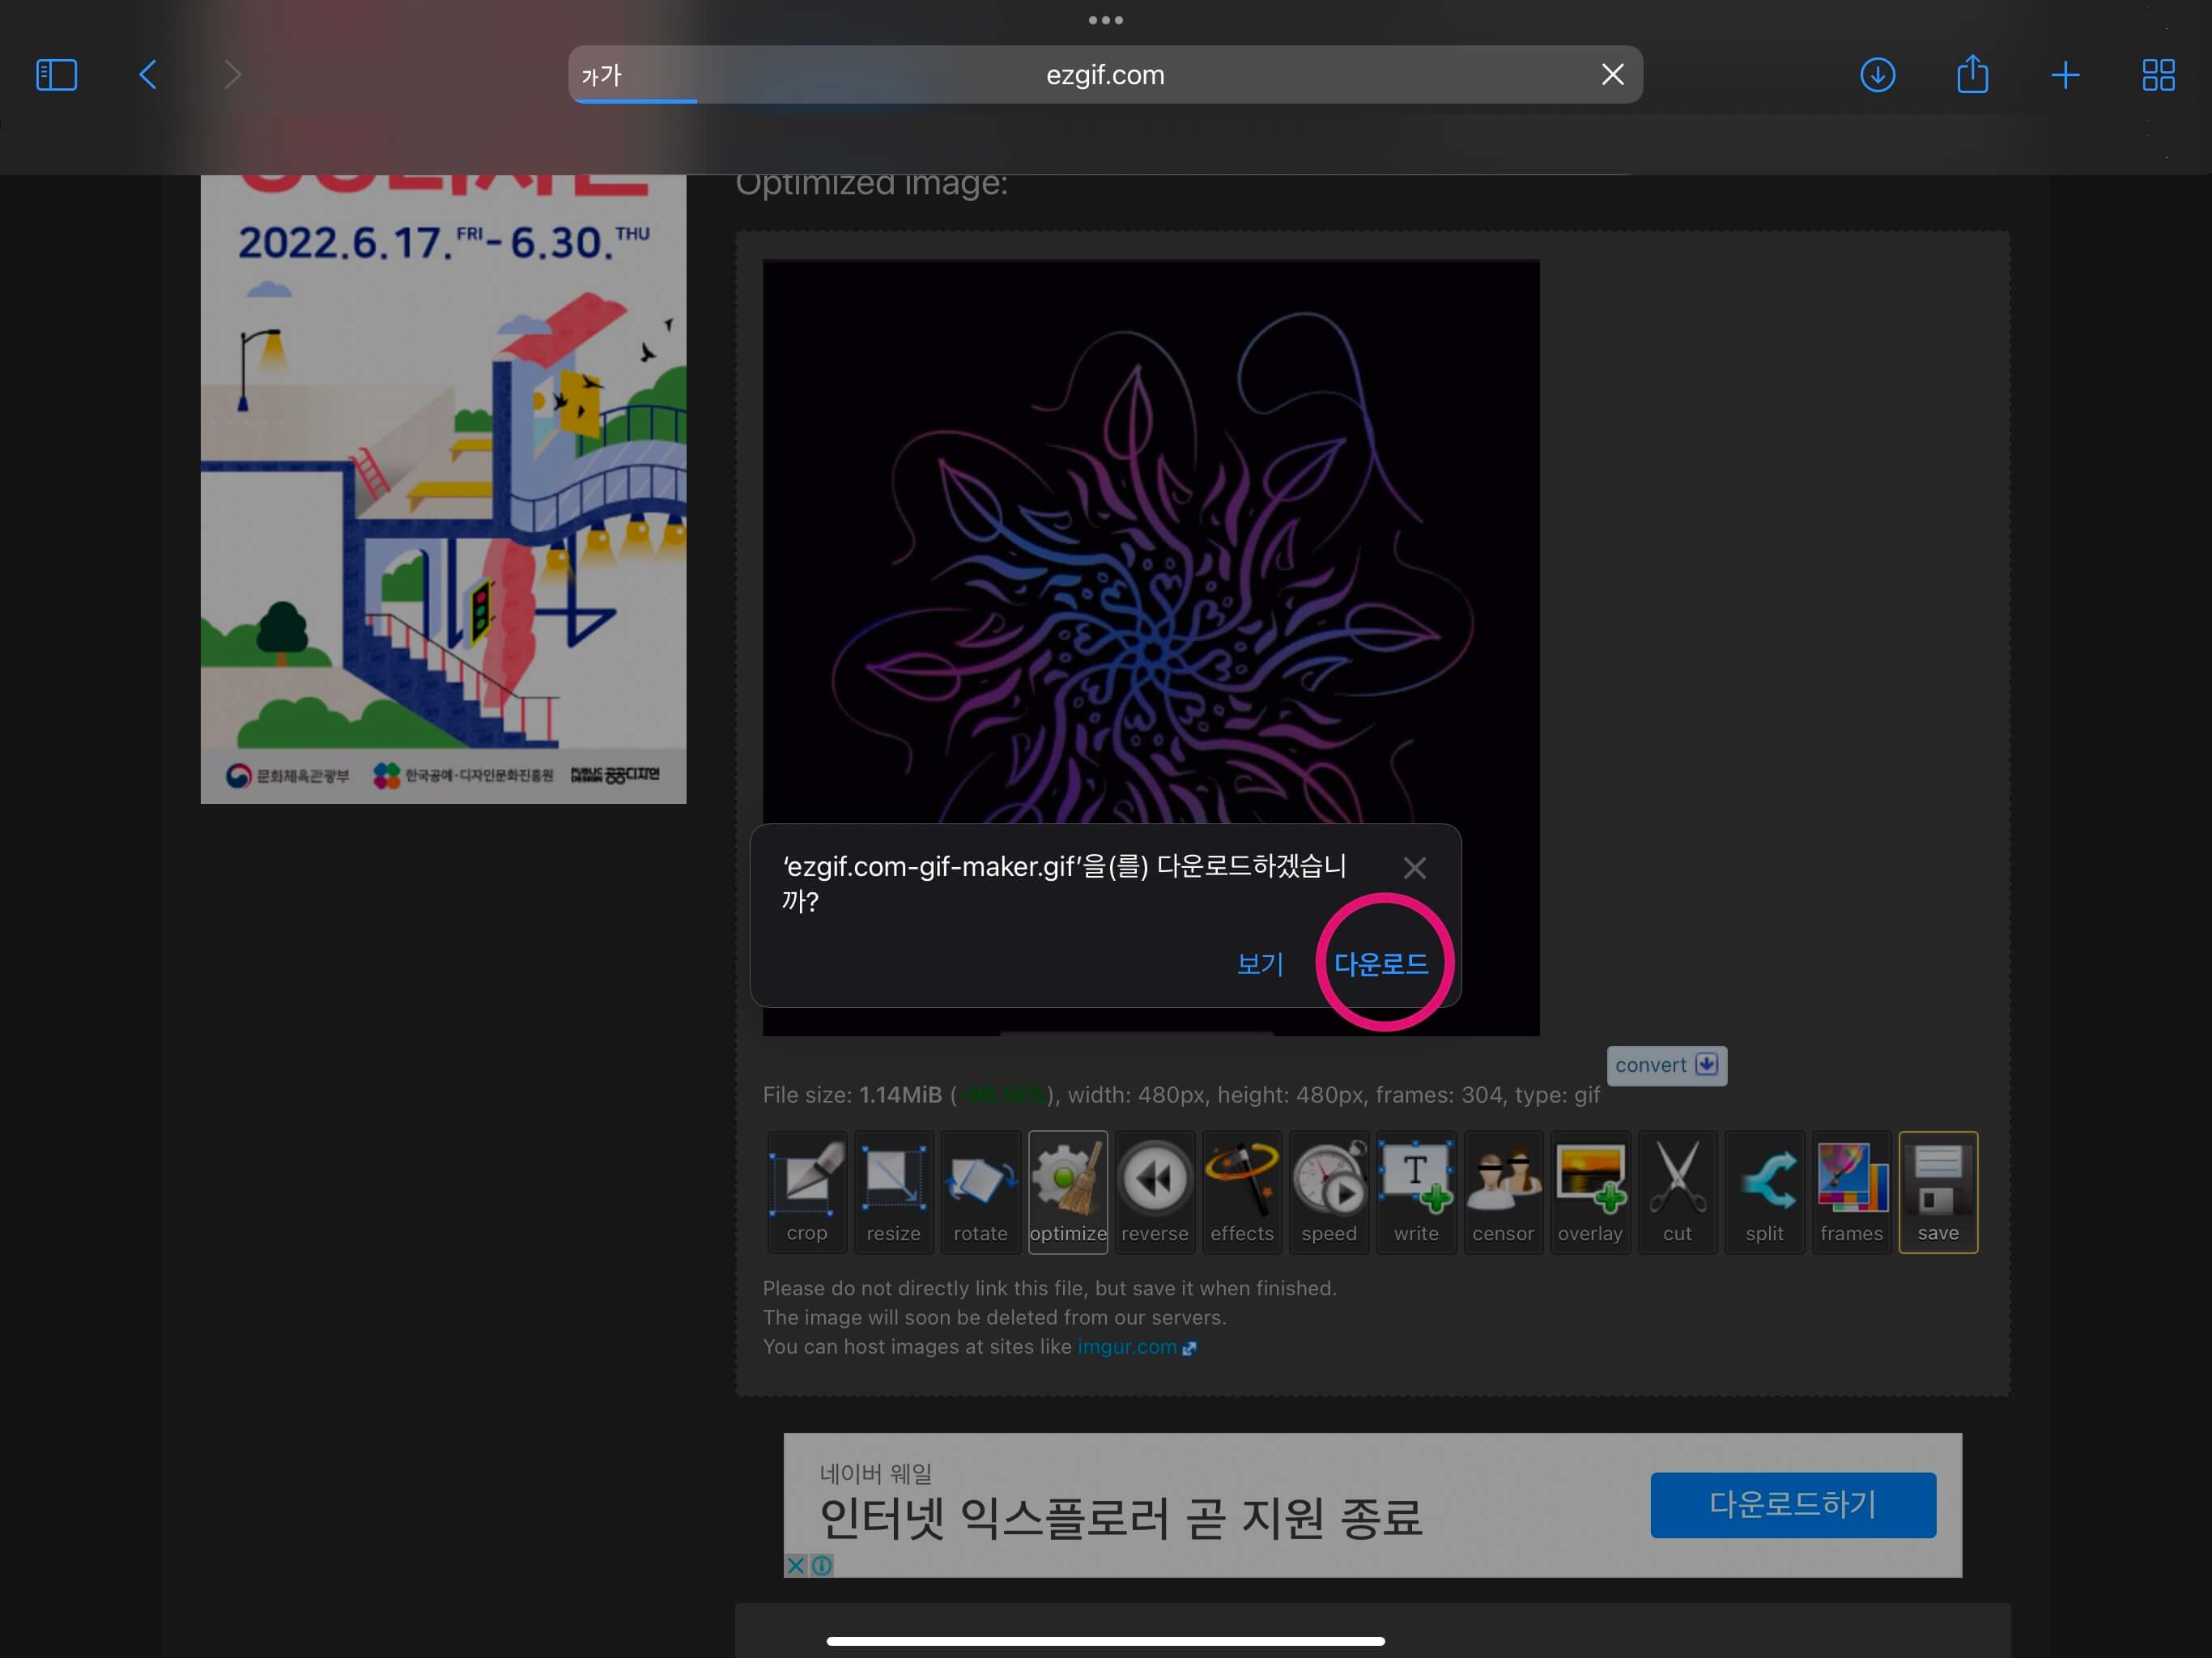Click 보기 to view the GIF
Image resolution: width=2212 pixels, height=1658 pixels.
1259,964
